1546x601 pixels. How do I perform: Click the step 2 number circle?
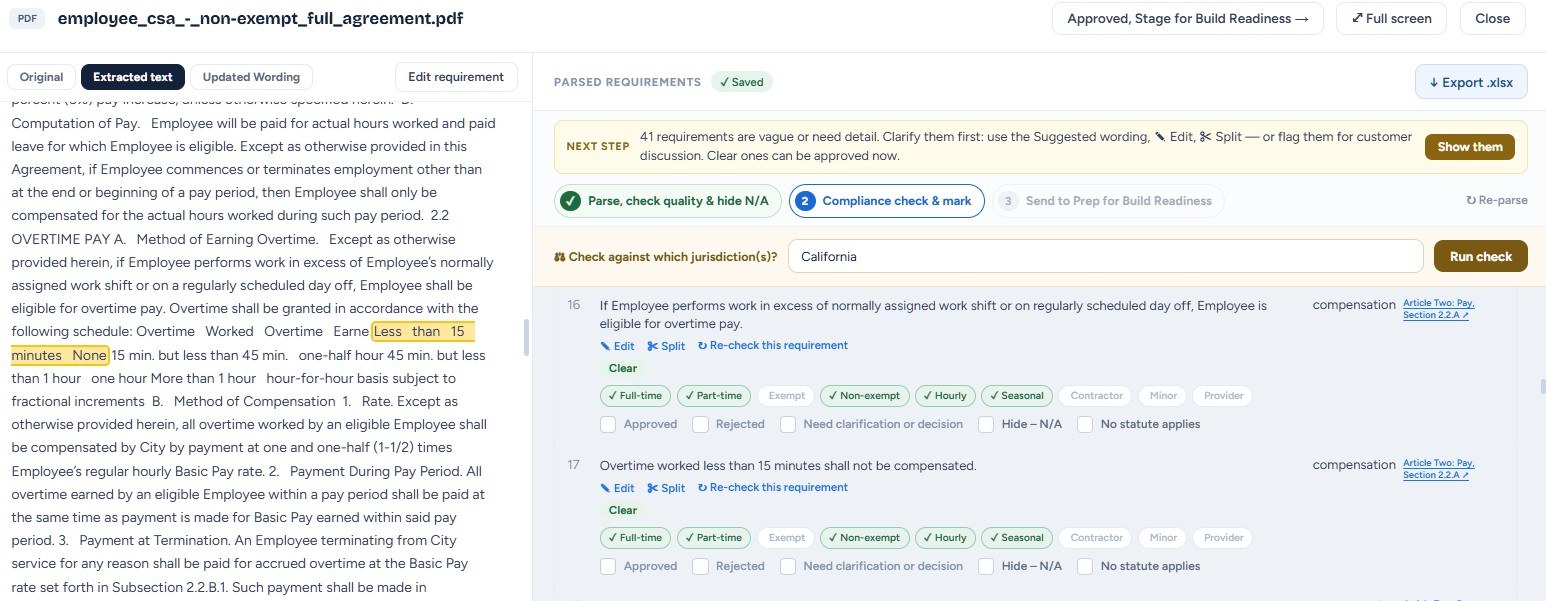click(x=805, y=201)
